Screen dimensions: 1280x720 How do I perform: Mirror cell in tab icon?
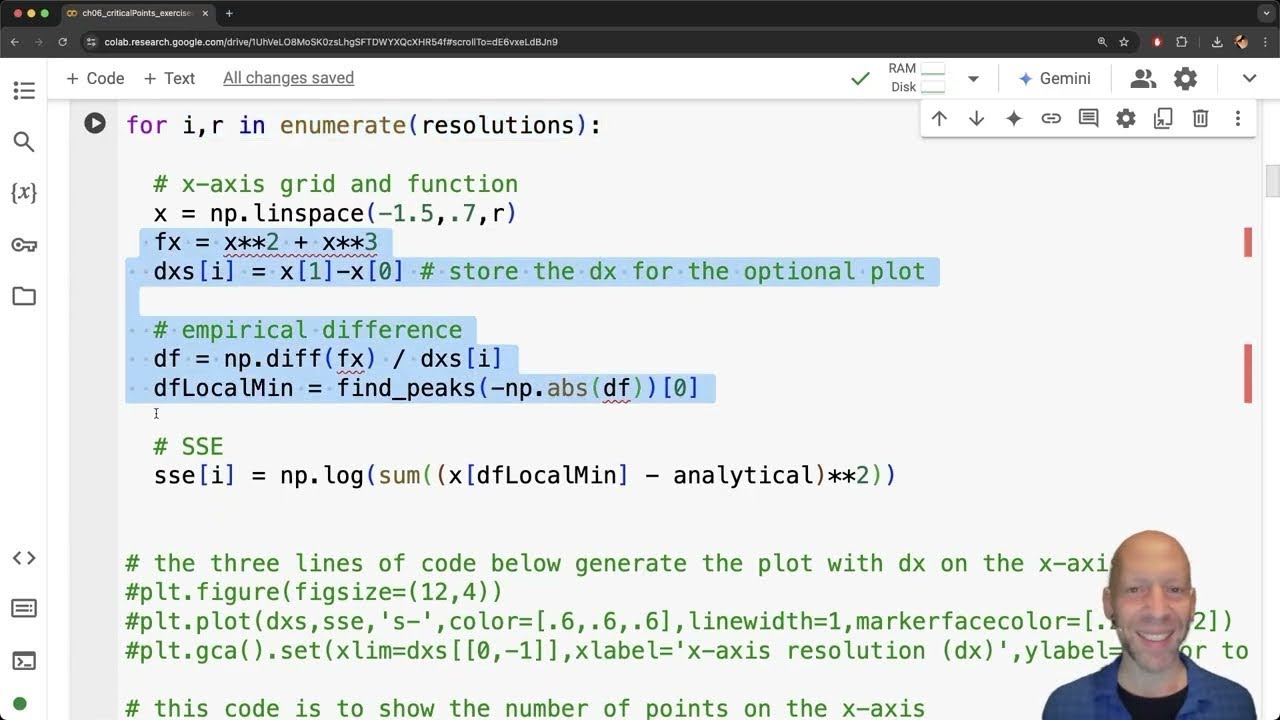[x=1163, y=118]
